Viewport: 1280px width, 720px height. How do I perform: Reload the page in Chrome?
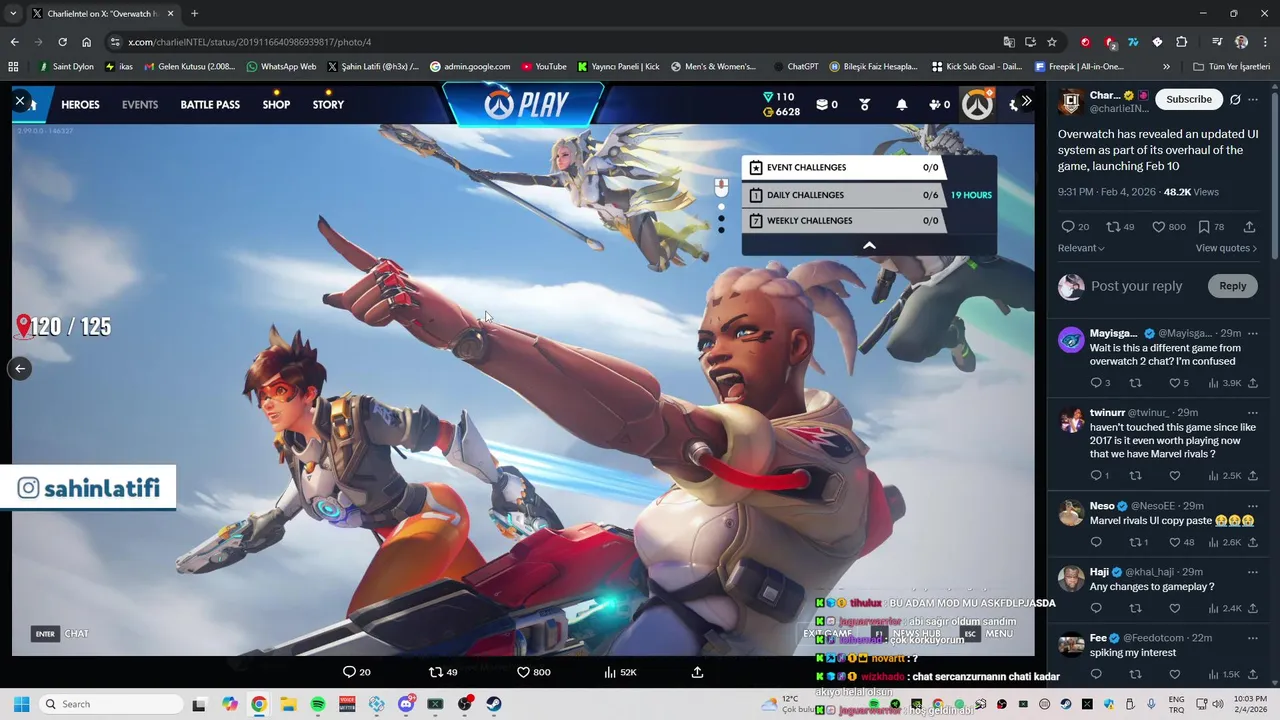[62, 42]
